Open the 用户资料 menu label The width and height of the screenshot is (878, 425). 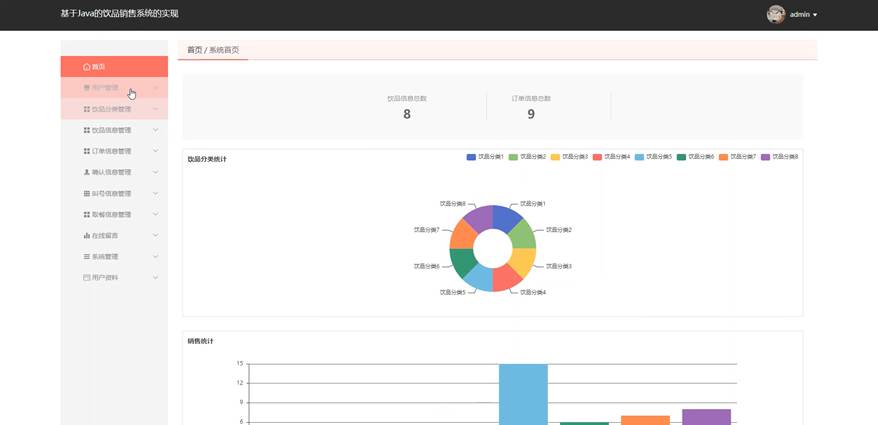coord(105,278)
